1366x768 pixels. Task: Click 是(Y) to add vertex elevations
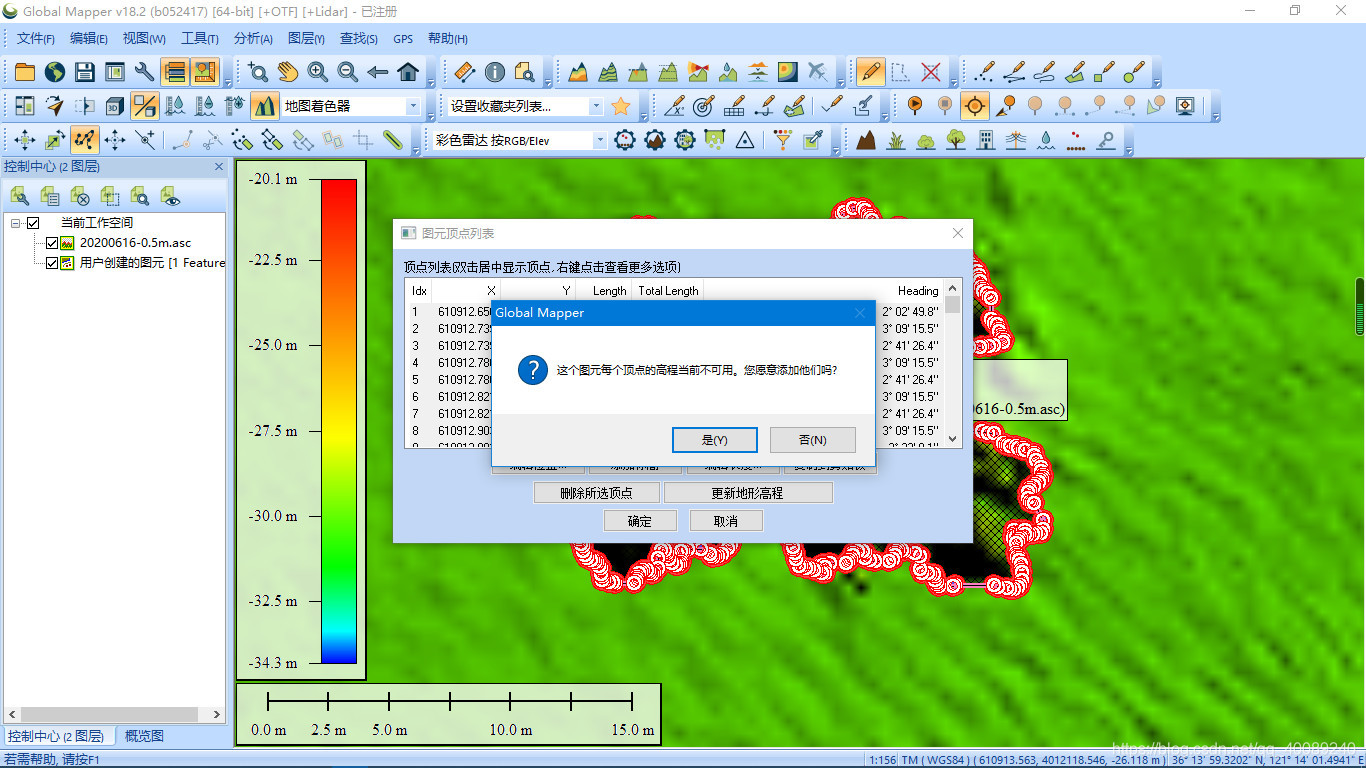[714, 440]
